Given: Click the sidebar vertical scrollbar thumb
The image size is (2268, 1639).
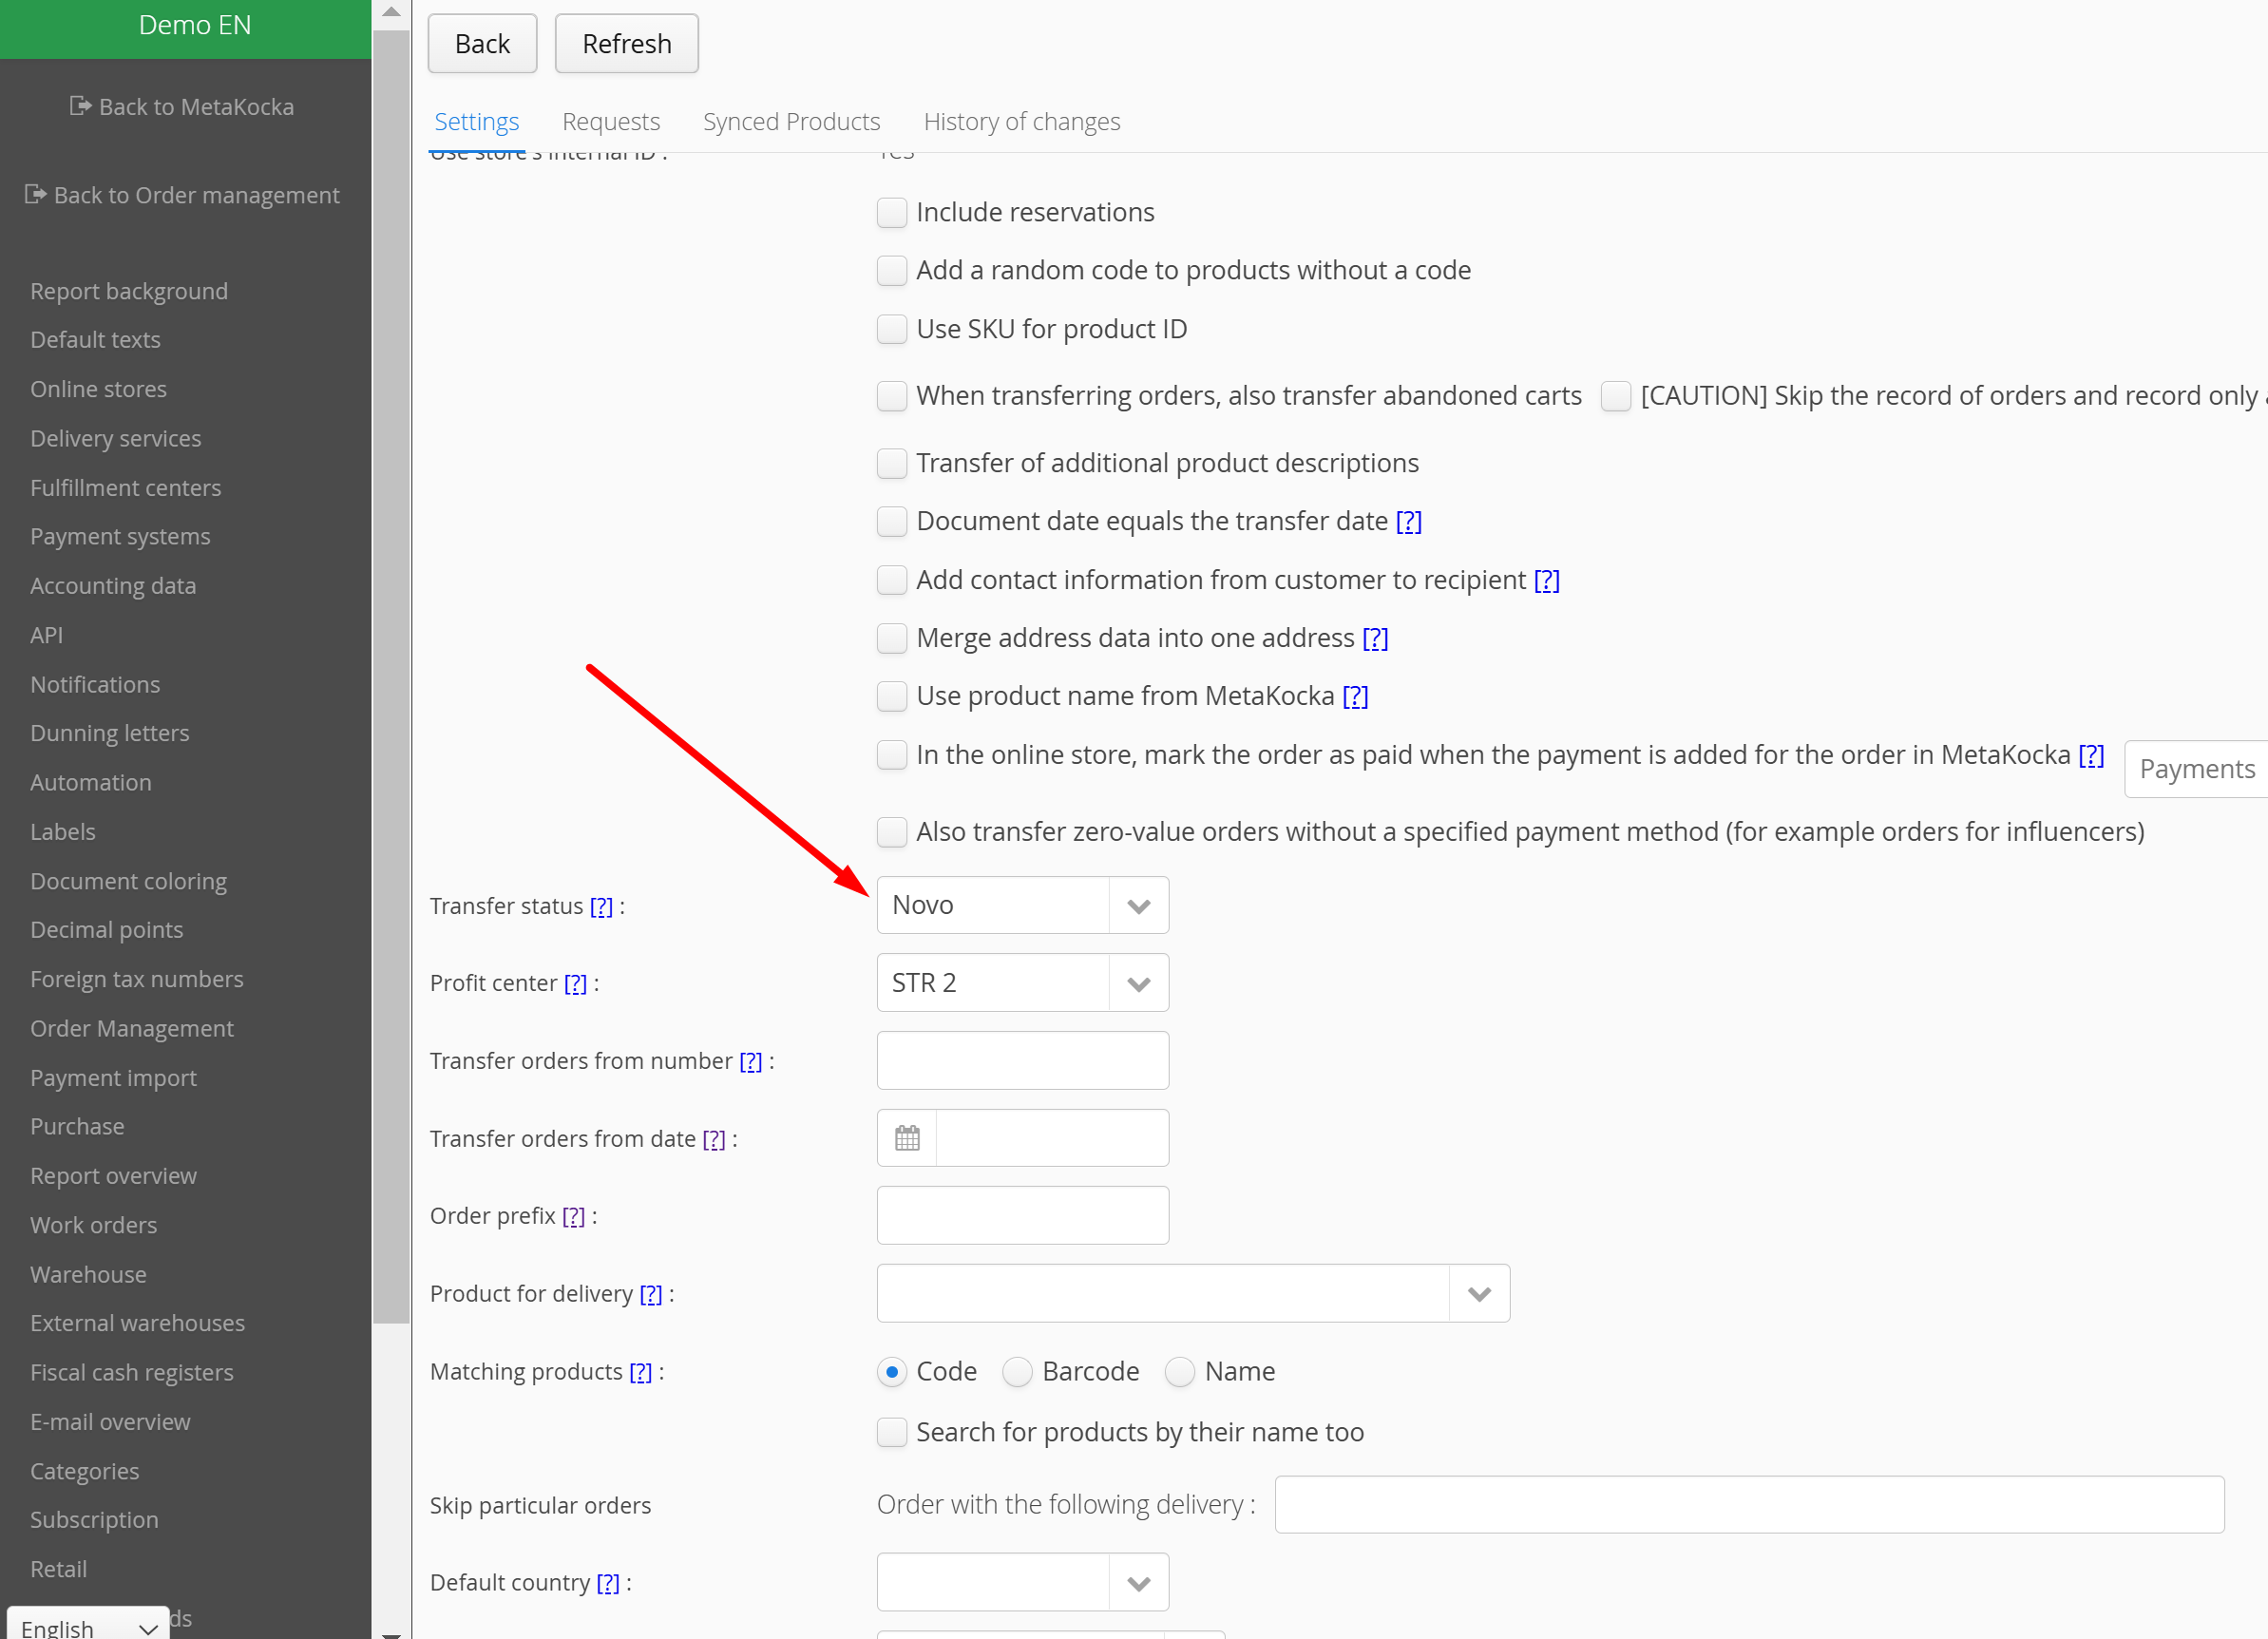Looking at the screenshot, I should (x=391, y=676).
